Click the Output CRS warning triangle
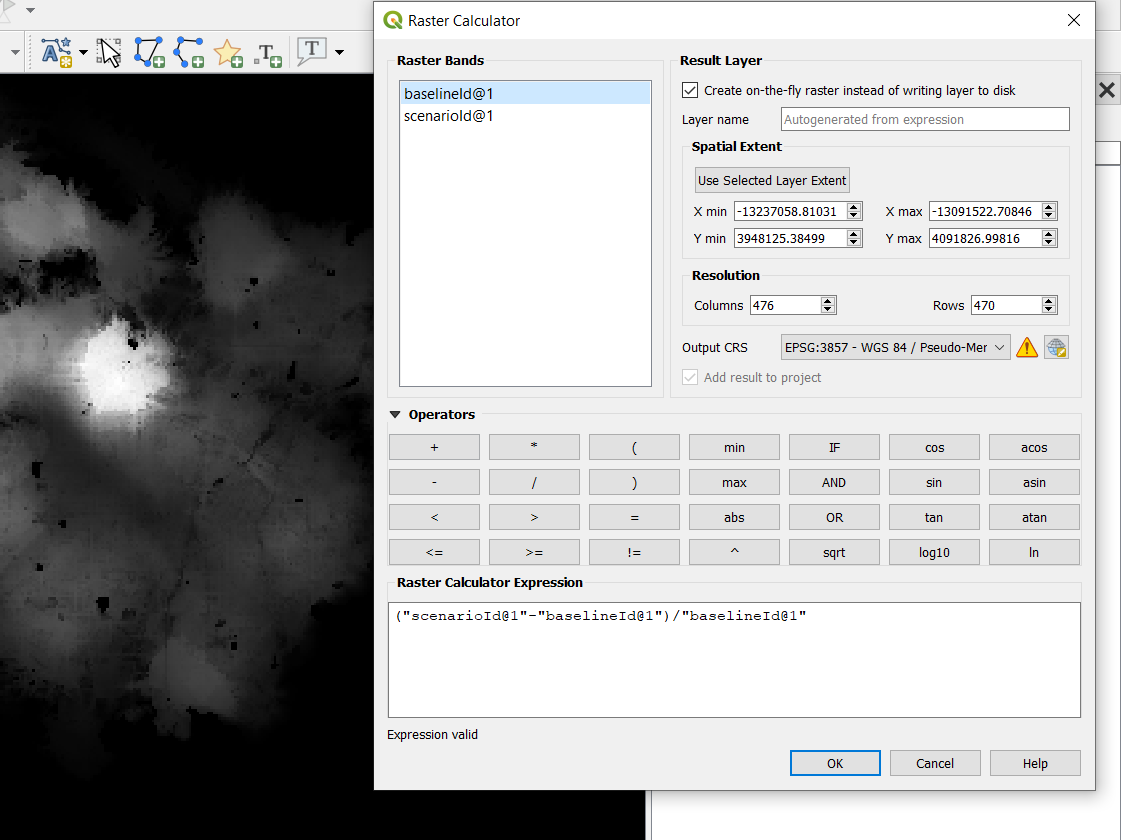 coord(1026,347)
